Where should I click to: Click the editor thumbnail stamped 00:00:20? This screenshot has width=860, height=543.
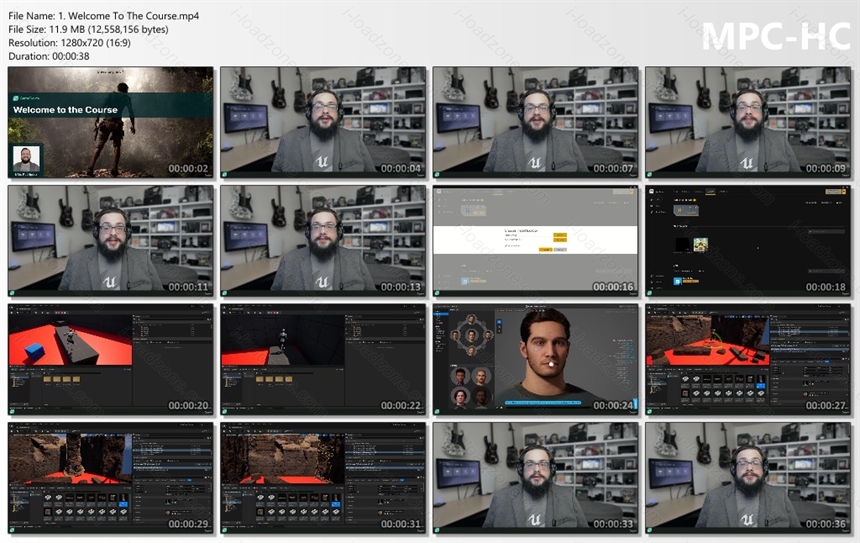[110, 359]
